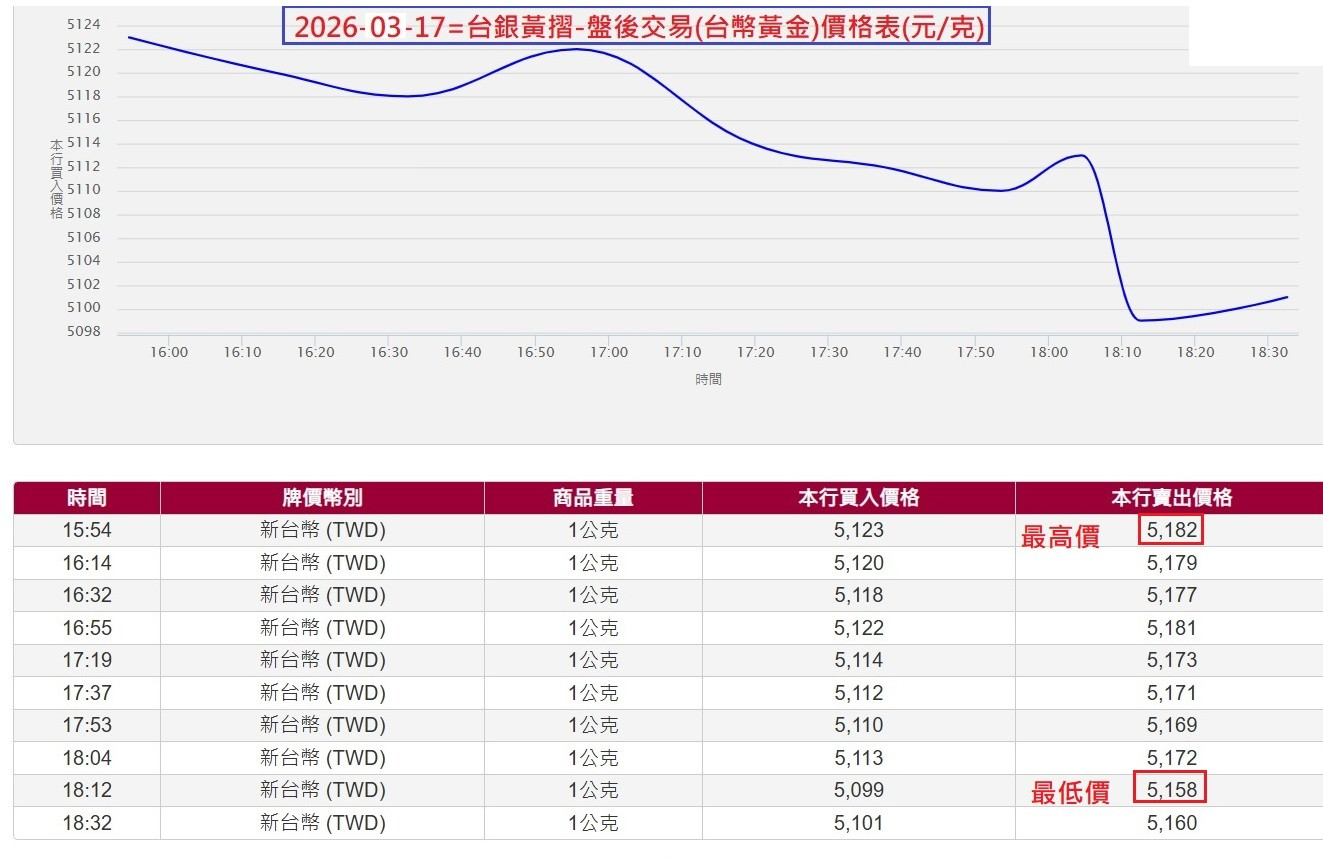The image size is (1323, 859).
Task: Click the 最高價 red label
Action: (1060, 537)
